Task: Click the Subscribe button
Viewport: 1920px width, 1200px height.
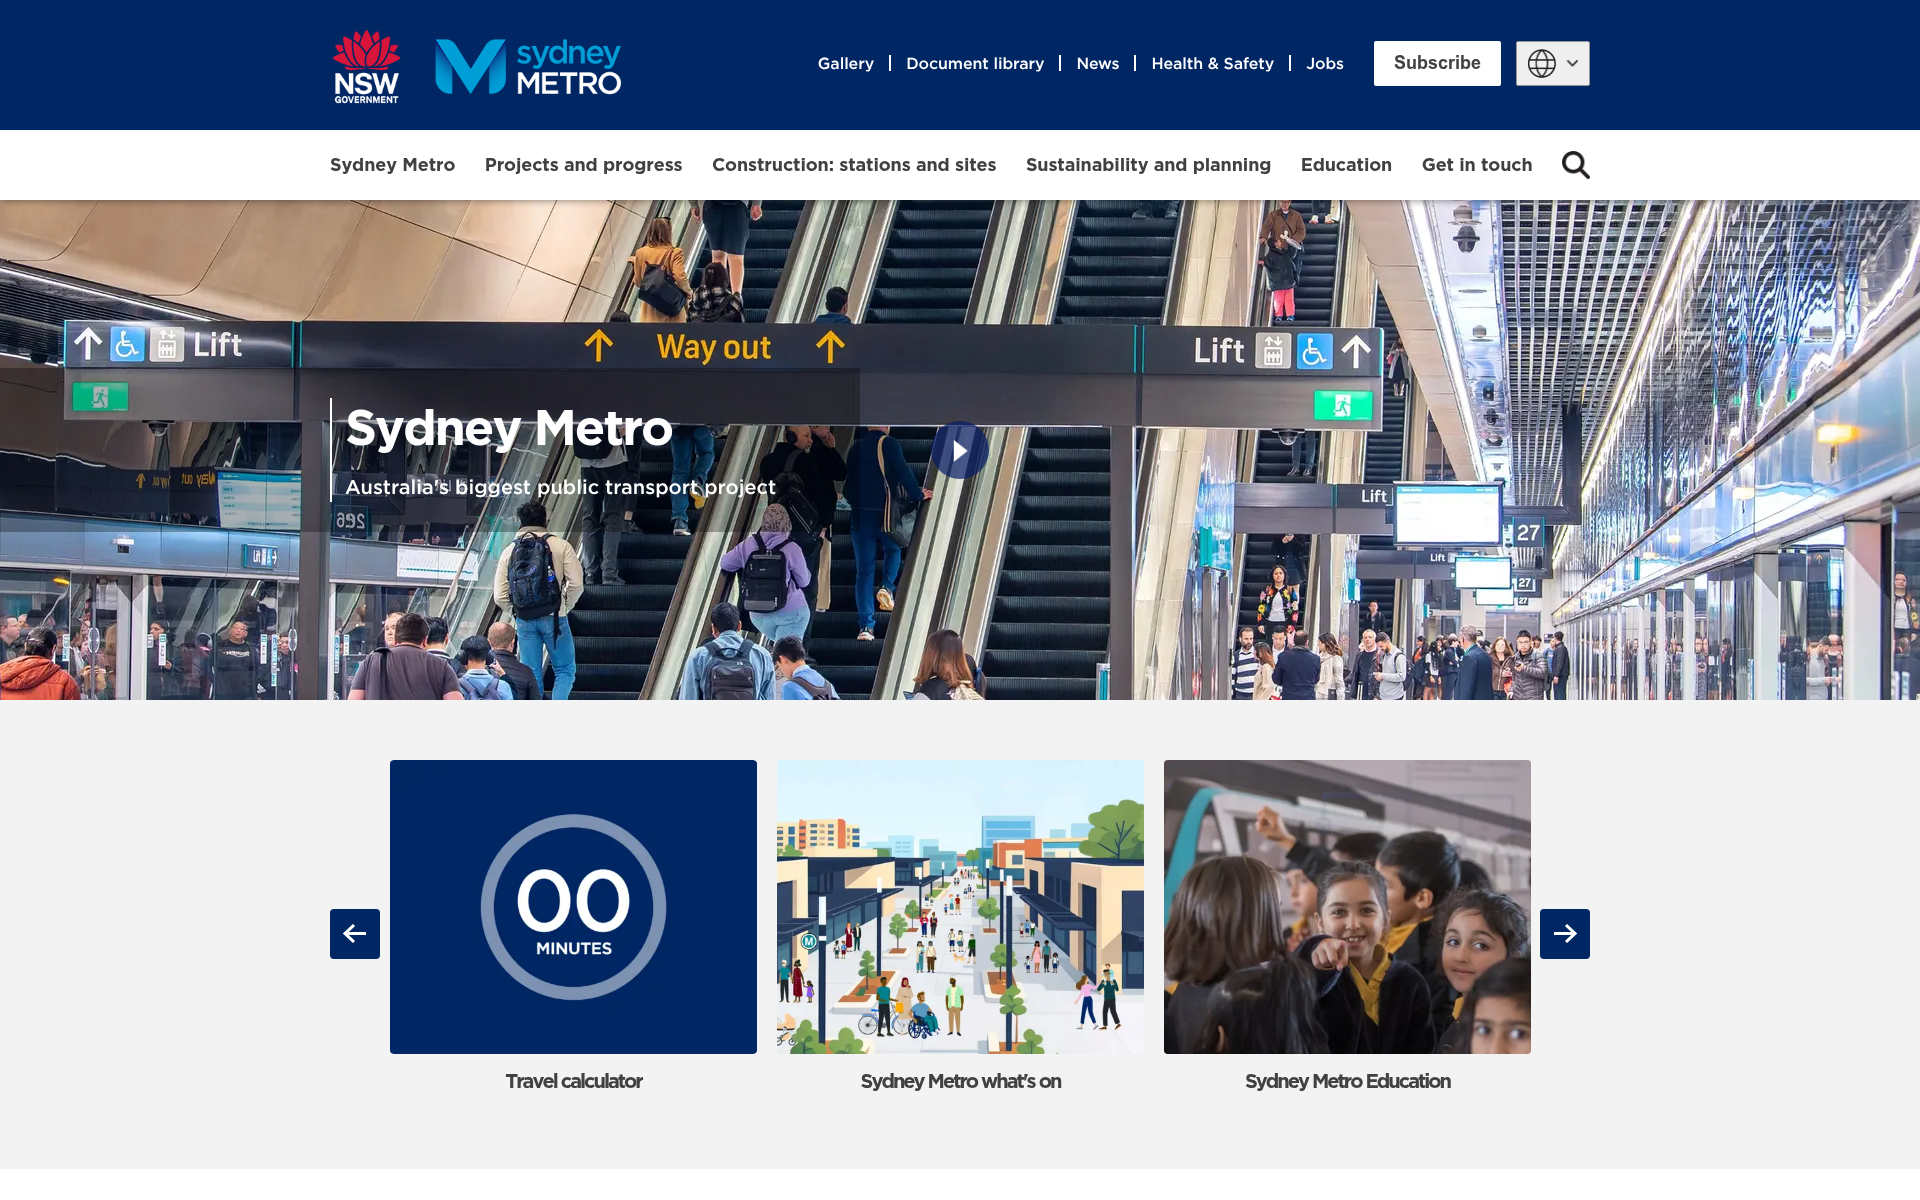Action: (x=1437, y=63)
